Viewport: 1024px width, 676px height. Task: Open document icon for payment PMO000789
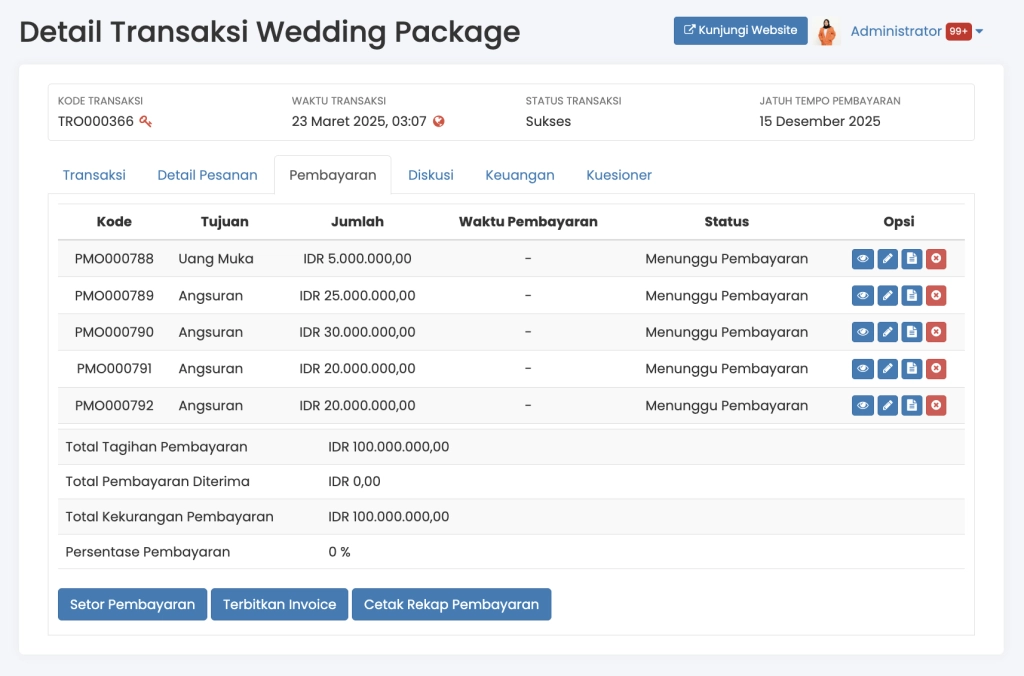(911, 296)
